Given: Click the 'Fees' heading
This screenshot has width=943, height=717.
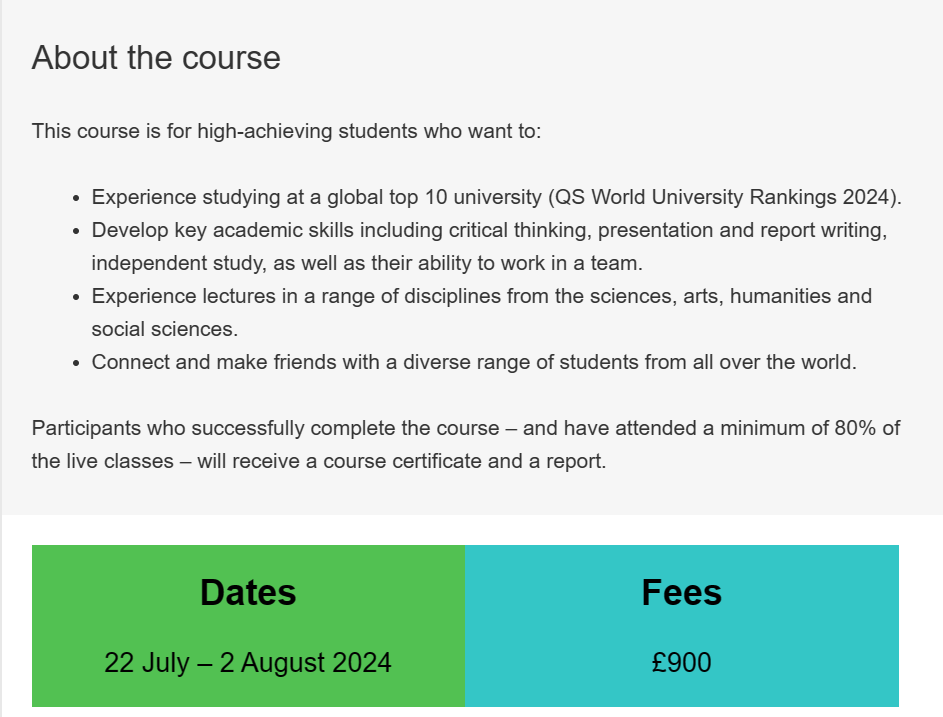Looking at the screenshot, I should point(681,592).
